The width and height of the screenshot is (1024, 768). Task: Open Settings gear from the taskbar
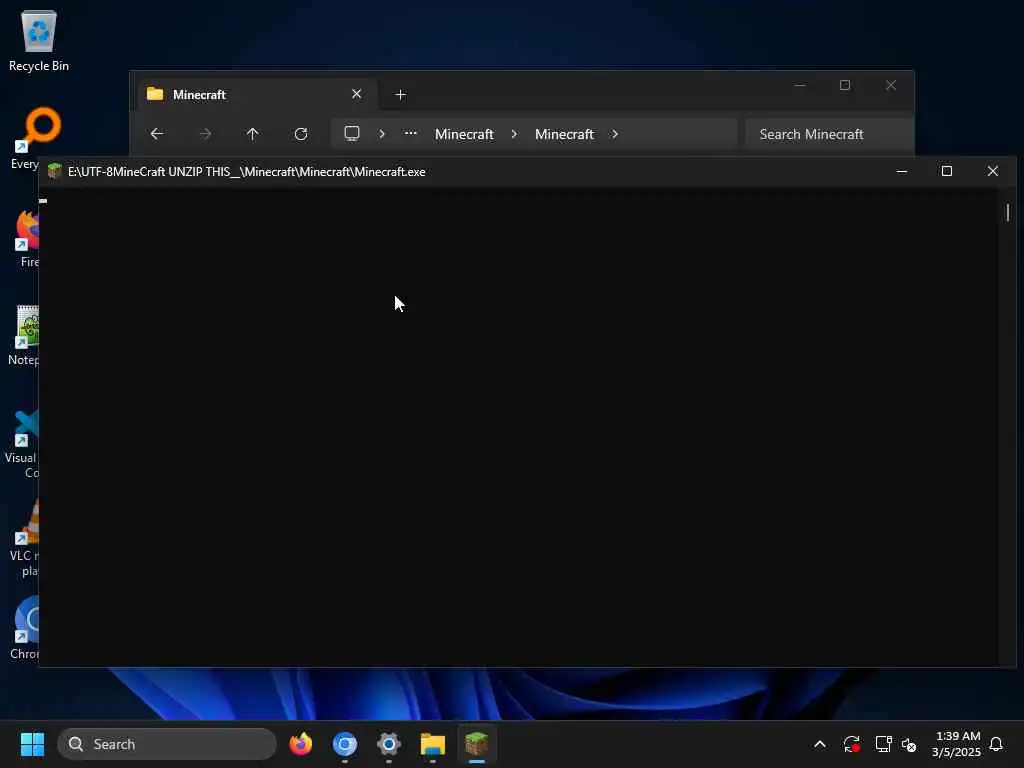[389, 744]
